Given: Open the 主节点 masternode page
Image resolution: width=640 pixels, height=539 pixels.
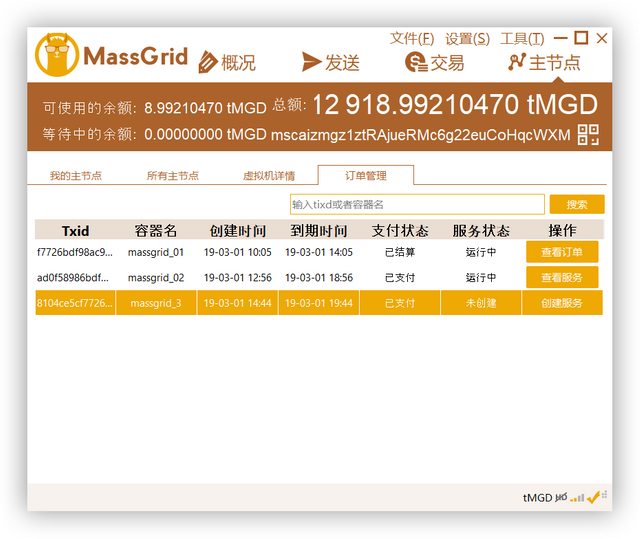Looking at the screenshot, I should click(544, 62).
